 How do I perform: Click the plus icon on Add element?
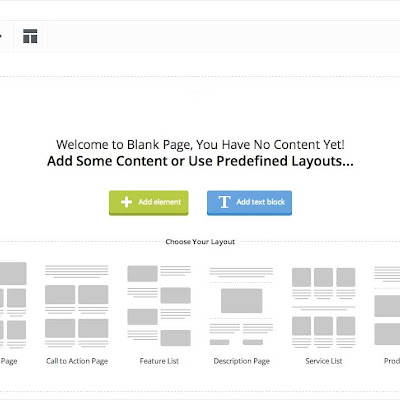click(126, 202)
